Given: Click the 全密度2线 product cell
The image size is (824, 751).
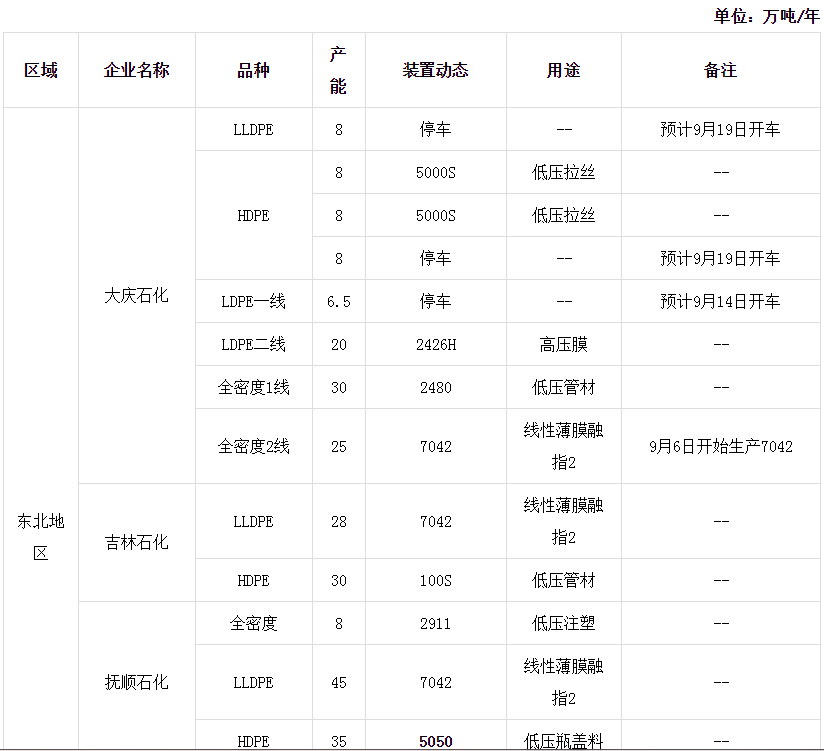Looking at the screenshot, I should pyautogui.click(x=253, y=447).
